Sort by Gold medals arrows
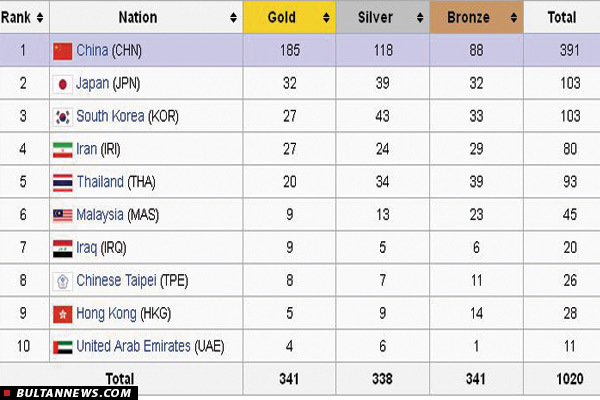 tap(326, 17)
